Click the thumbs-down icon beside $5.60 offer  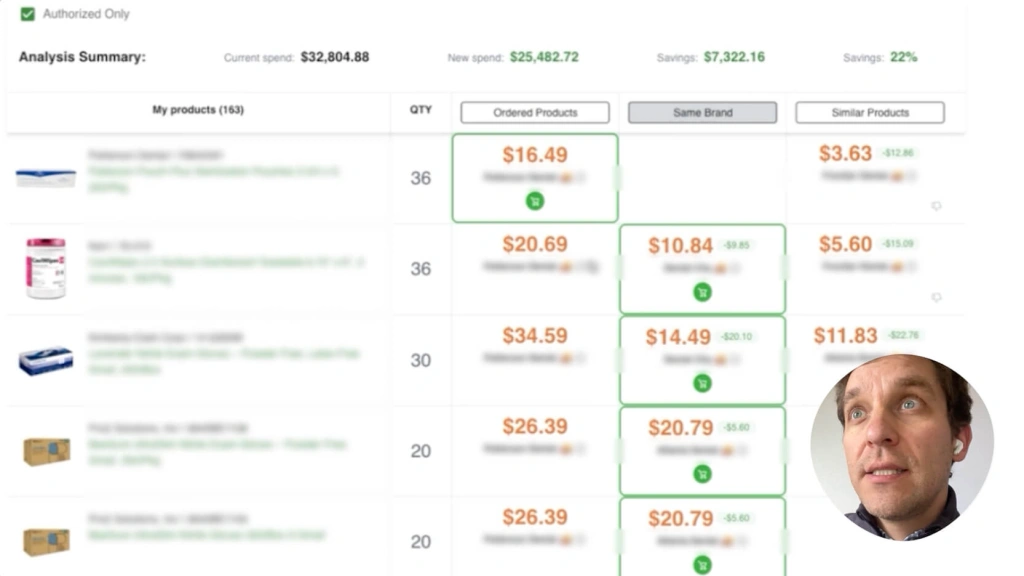[x=936, y=297]
